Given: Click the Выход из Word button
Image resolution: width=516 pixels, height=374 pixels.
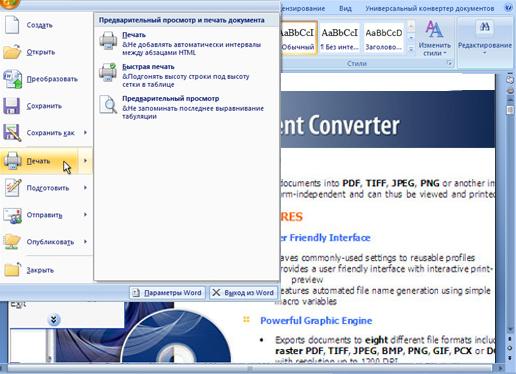Looking at the screenshot, I should (244, 293).
